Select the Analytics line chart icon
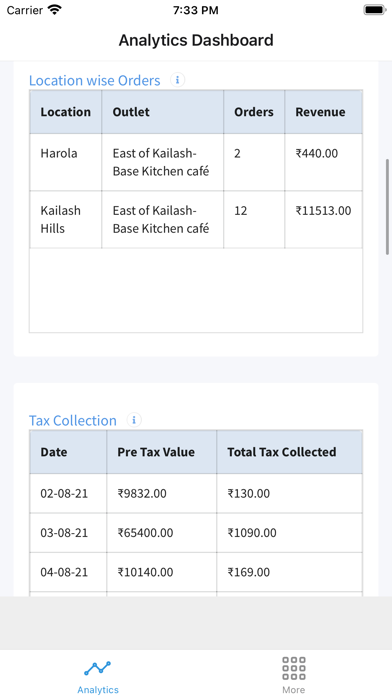The width and height of the screenshot is (392, 696). (x=98, y=667)
